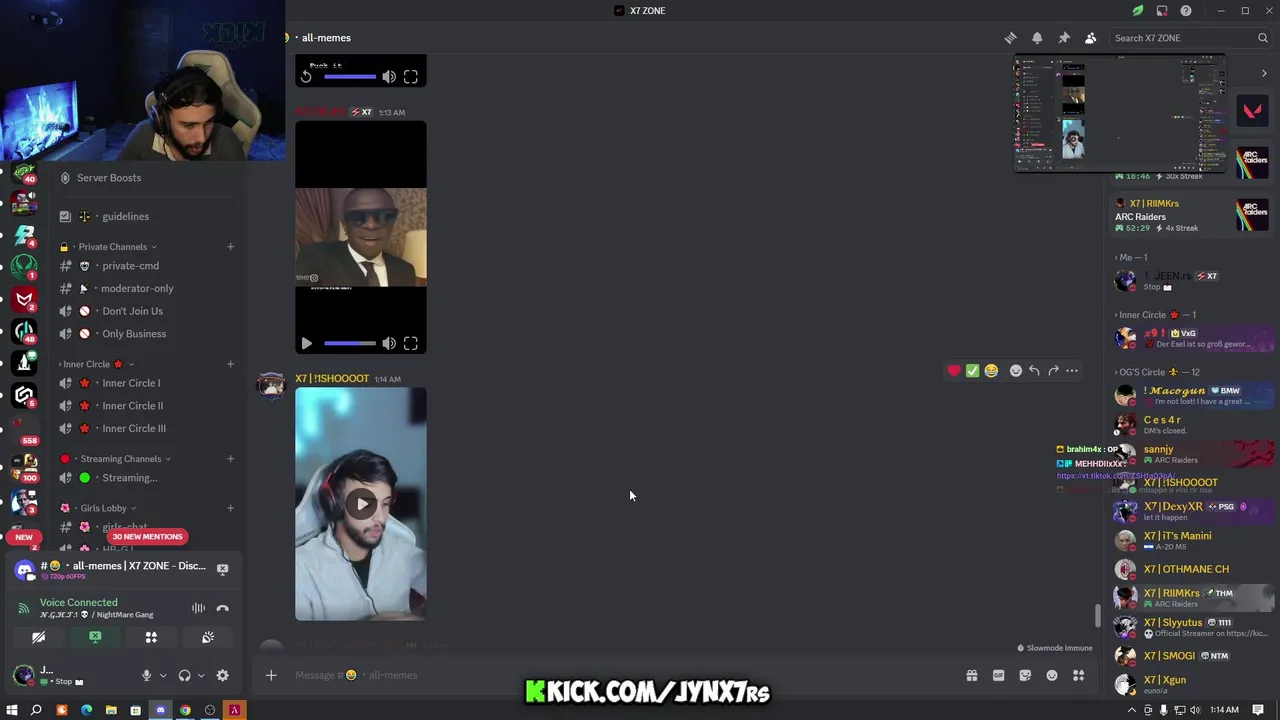Click Windows Start button
The image size is (1280, 720).
[12, 711]
